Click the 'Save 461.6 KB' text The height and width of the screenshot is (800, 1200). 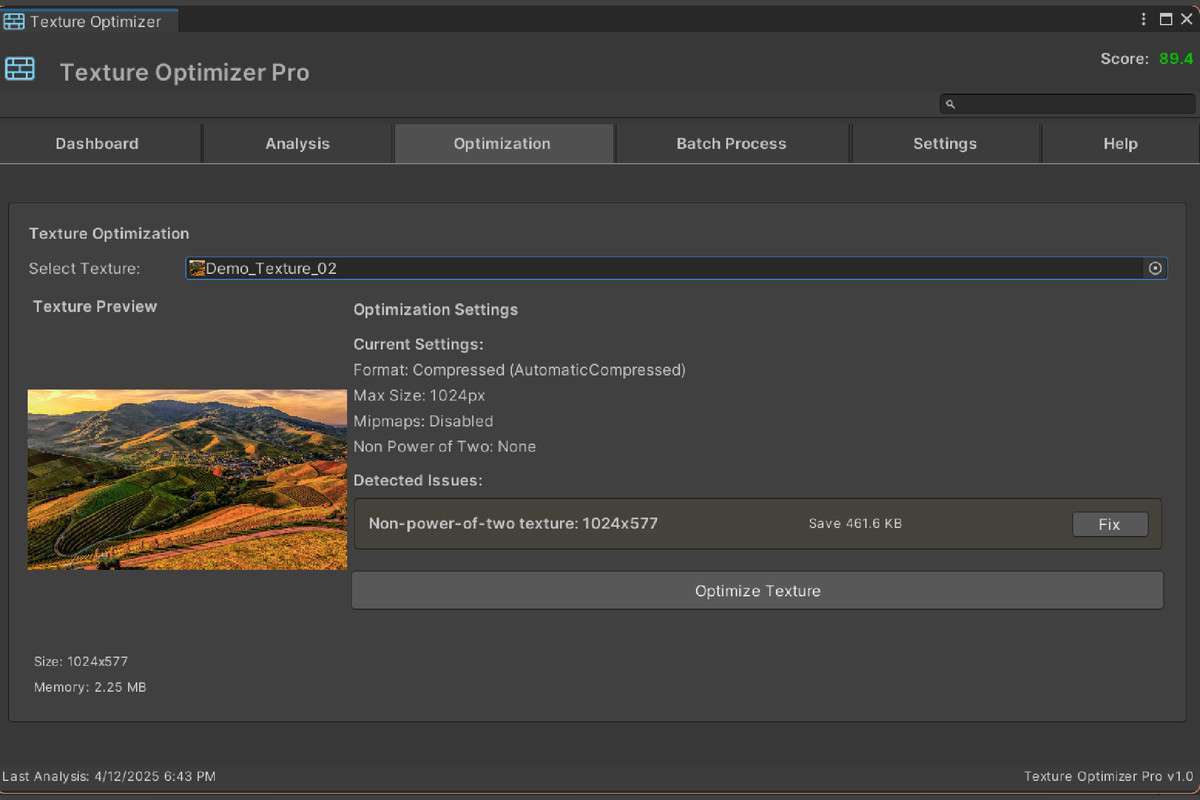point(855,523)
